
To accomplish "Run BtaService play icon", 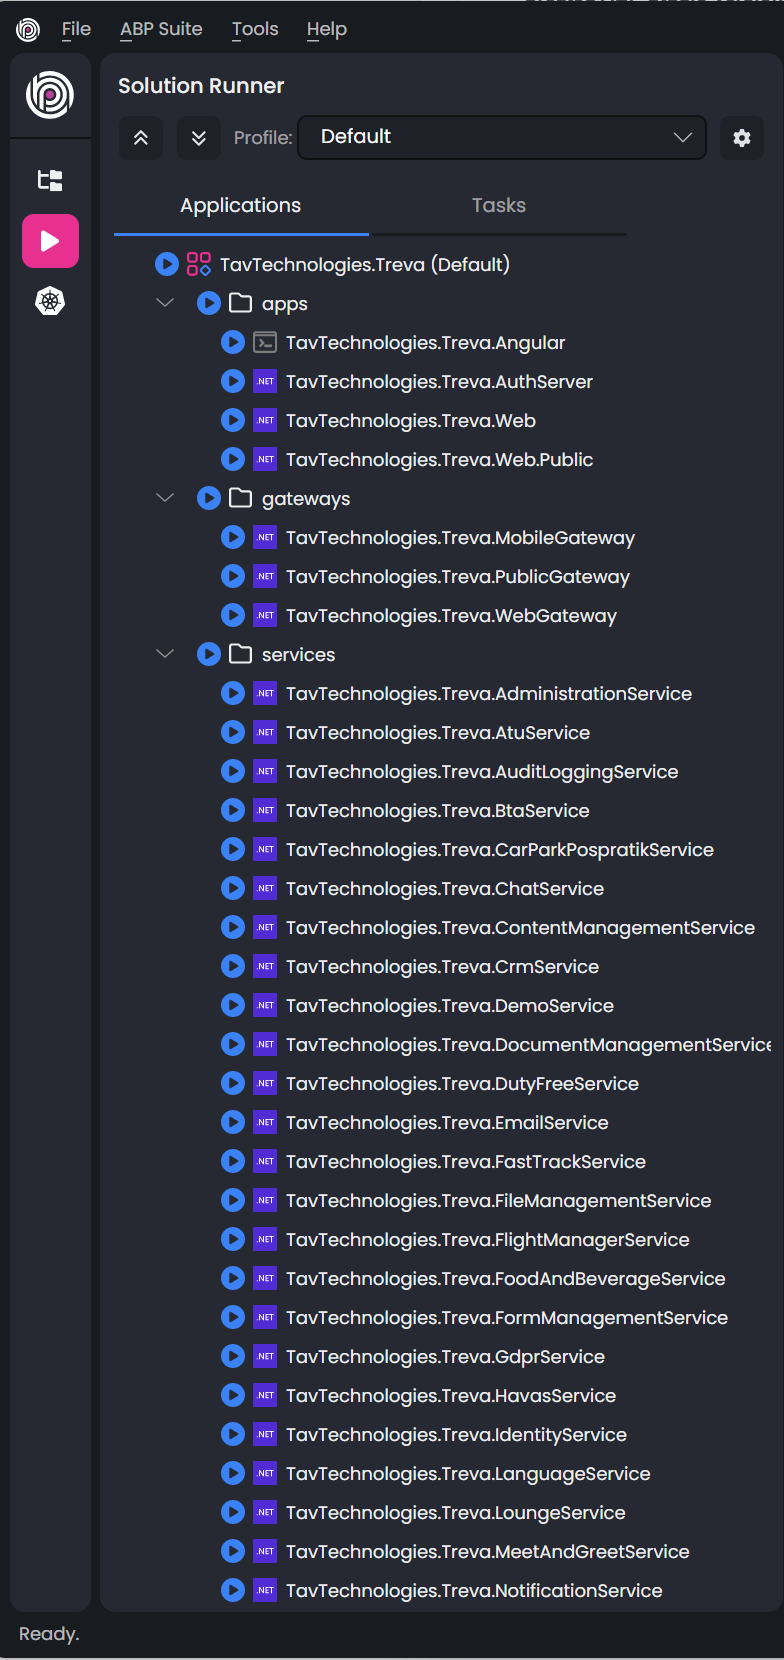I will [x=233, y=810].
